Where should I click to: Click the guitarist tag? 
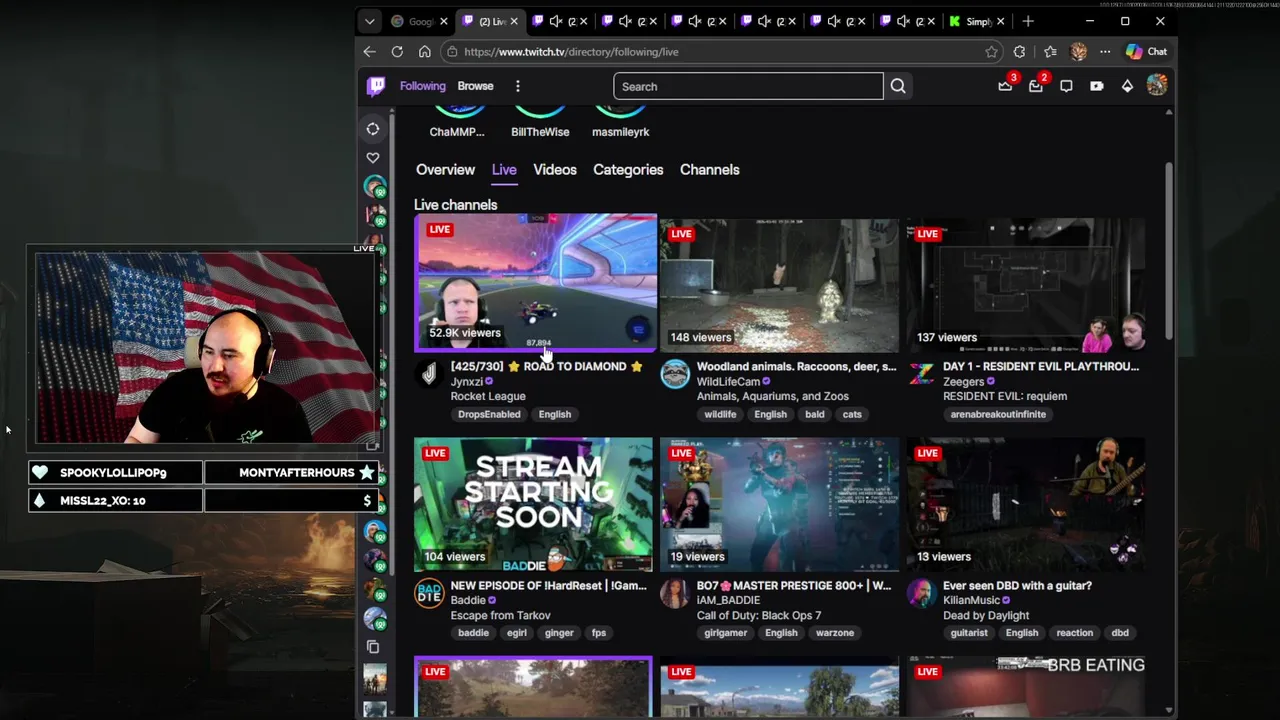click(x=969, y=633)
